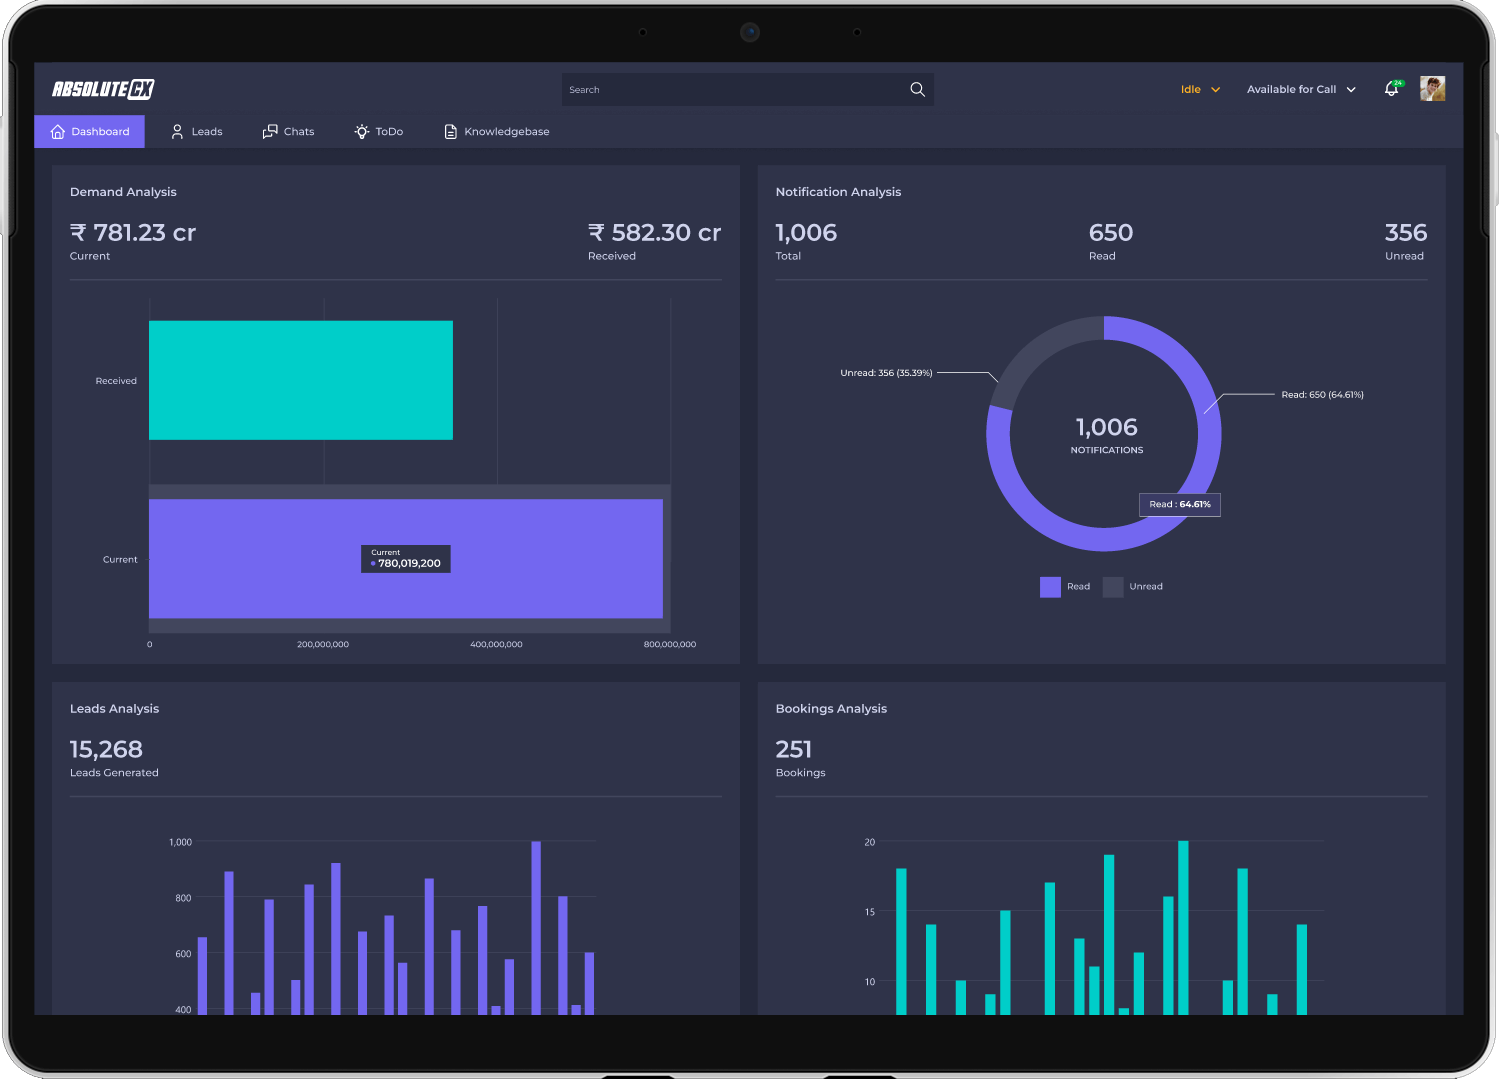Open the Chats section link
This screenshot has width=1499, height=1079.
click(288, 131)
